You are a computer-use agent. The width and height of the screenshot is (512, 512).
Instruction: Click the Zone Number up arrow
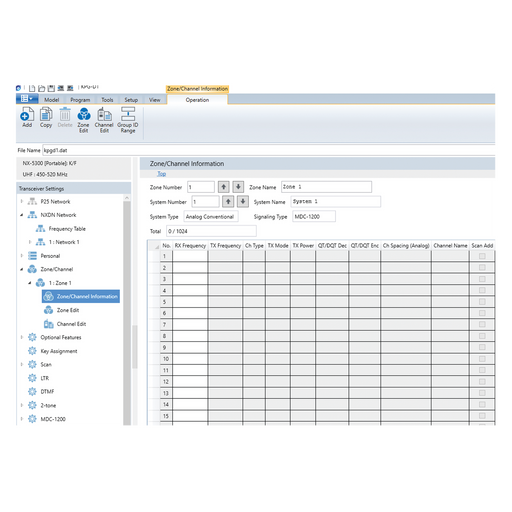pyautogui.click(x=224, y=187)
